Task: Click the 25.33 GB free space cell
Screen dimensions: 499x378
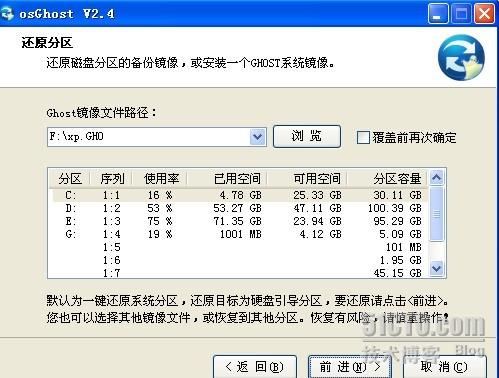Action: (x=317, y=195)
